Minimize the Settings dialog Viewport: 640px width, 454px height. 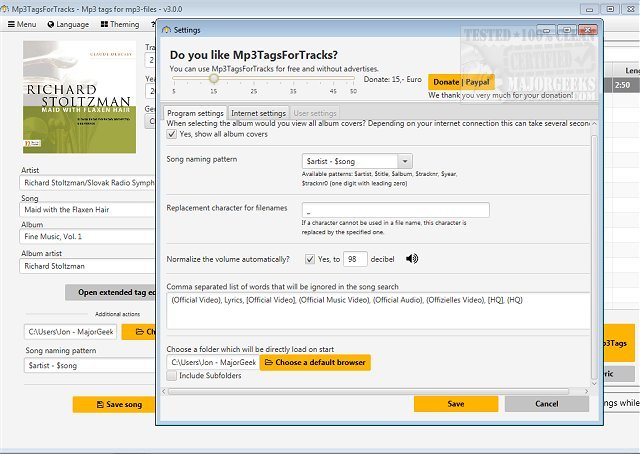(546, 30)
